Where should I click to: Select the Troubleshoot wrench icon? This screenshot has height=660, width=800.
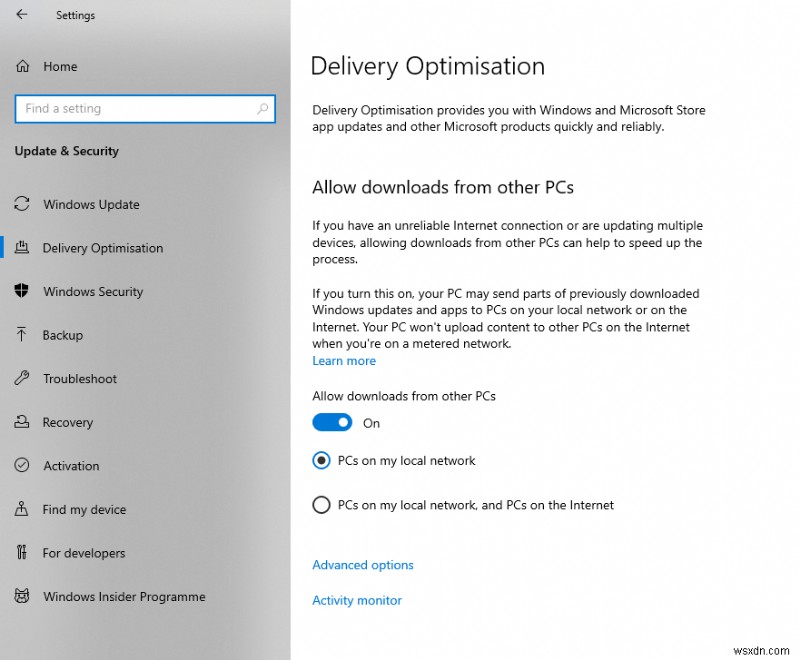coord(22,378)
